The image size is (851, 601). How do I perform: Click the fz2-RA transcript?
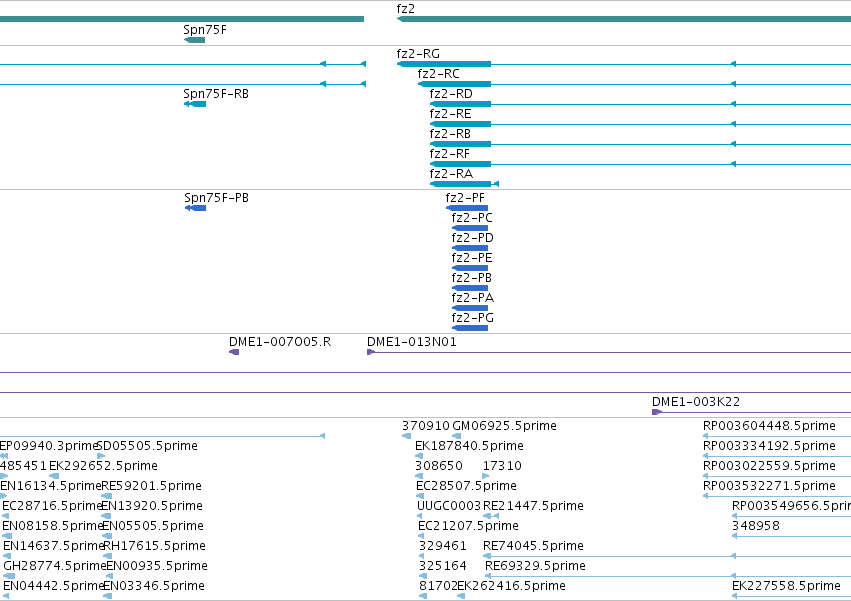[464, 184]
